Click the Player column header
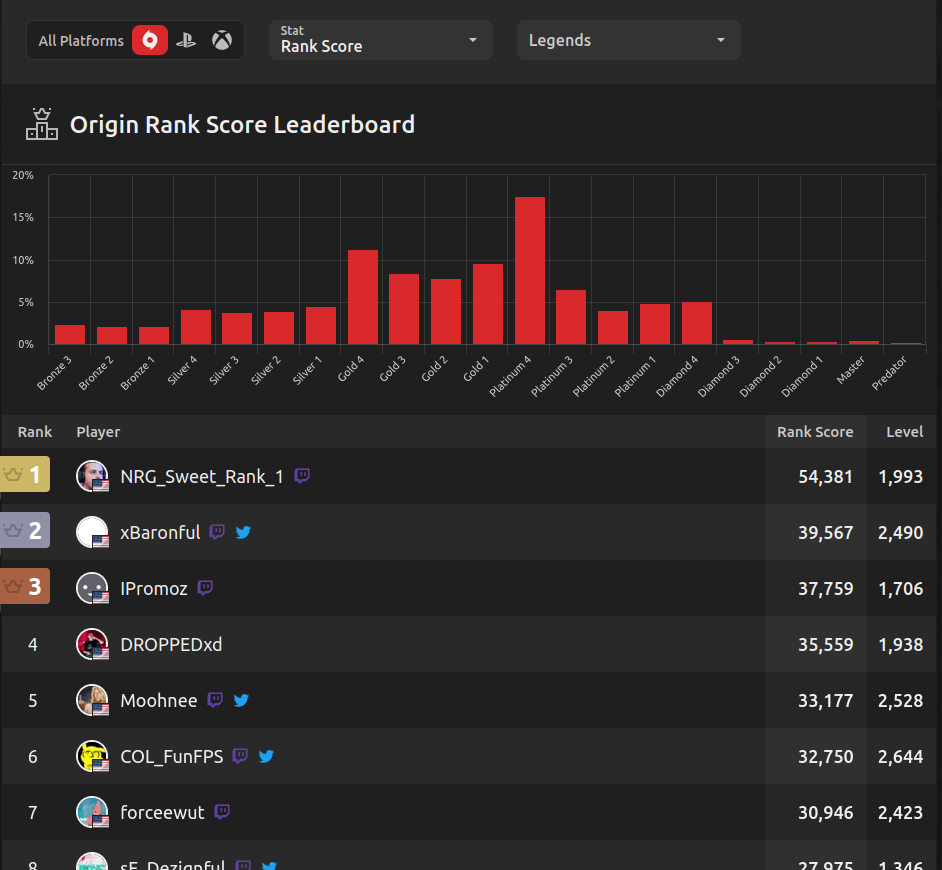The height and width of the screenshot is (870, 942). pyautogui.click(x=98, y=432)
